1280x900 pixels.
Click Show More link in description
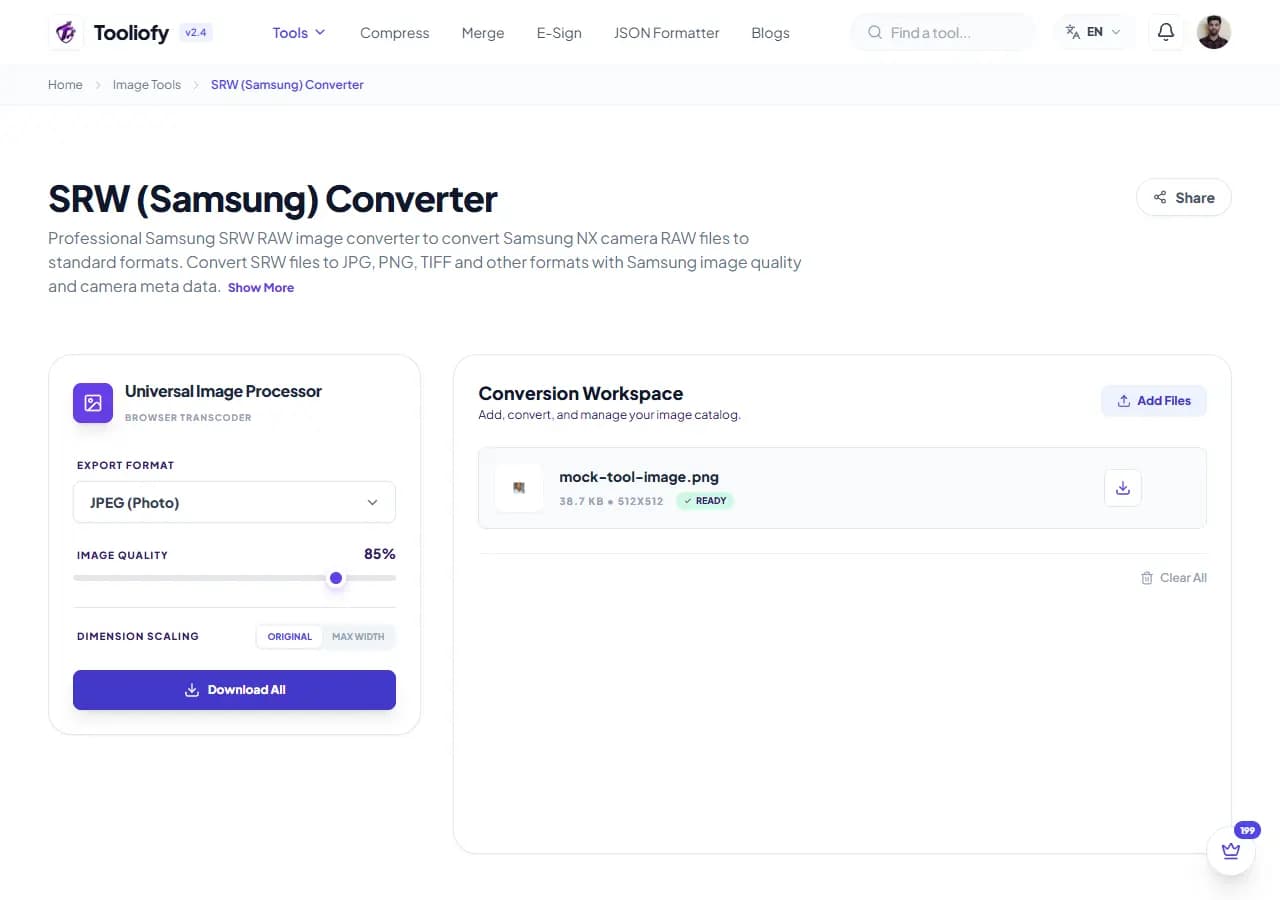click(261, 288)
